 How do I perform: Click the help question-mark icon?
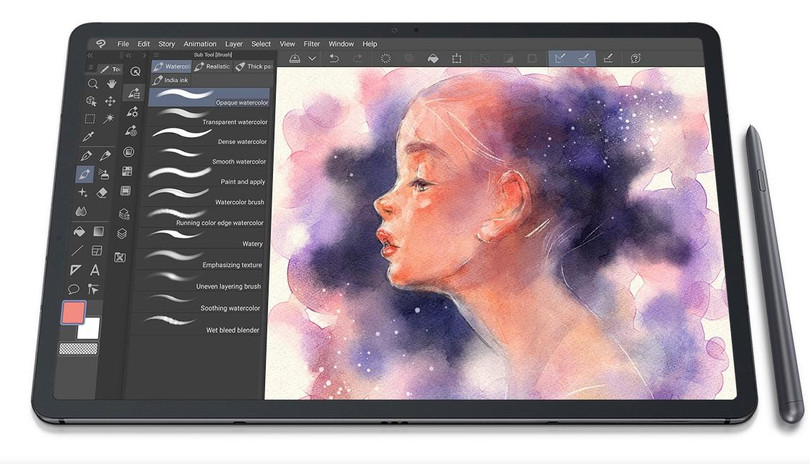(636, 58)
